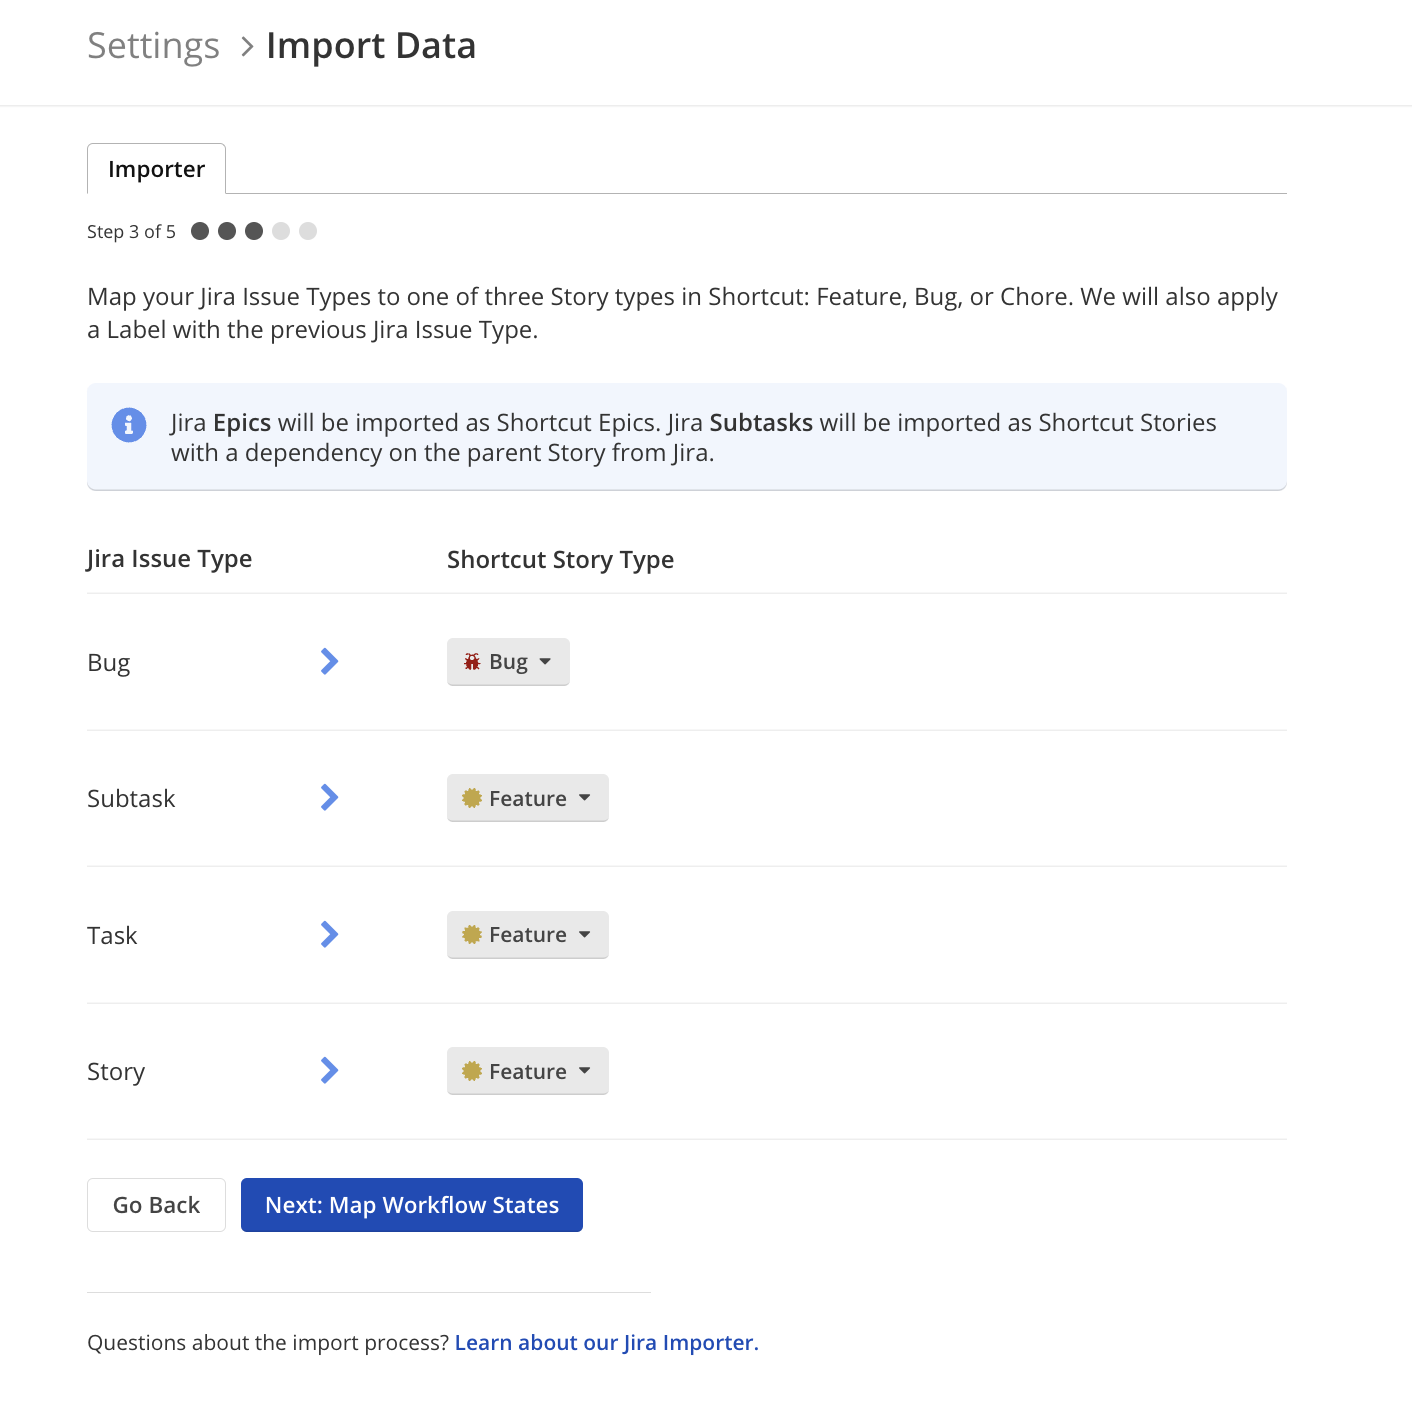Click the breadcrumb separator chevron after Settings
Viewport: 1412px width, 1404px height.
click(x=247, y=47)
